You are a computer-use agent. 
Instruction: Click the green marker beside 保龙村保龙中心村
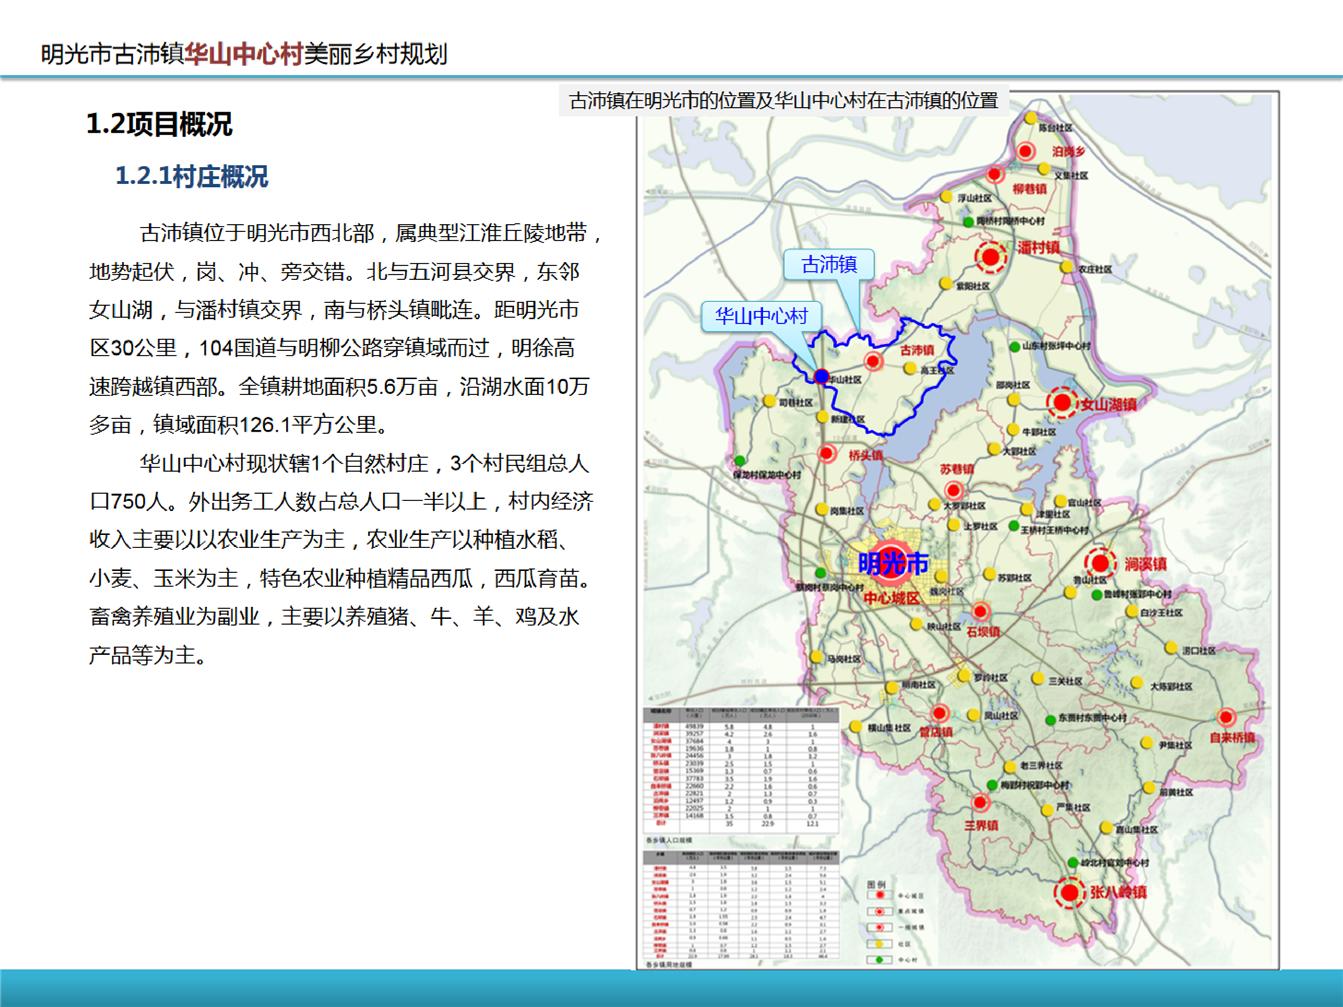[x=739, y=461]
